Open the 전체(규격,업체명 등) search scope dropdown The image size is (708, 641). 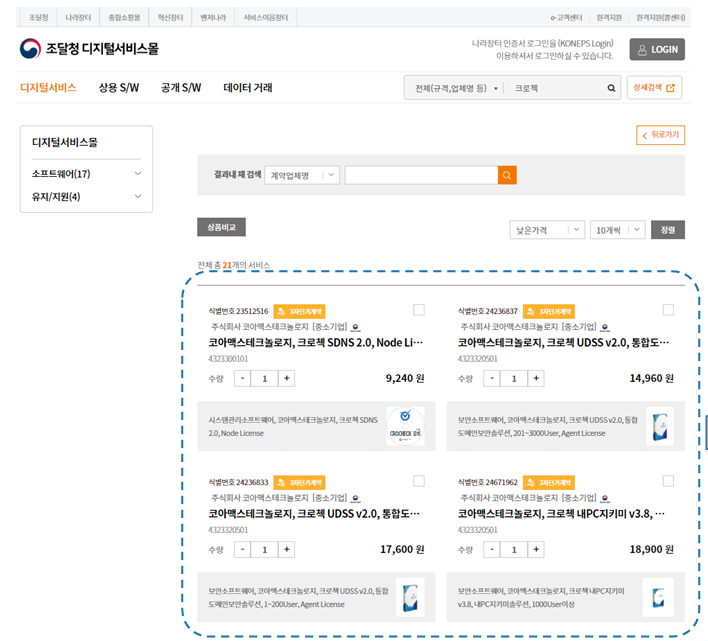pos(455,88)
